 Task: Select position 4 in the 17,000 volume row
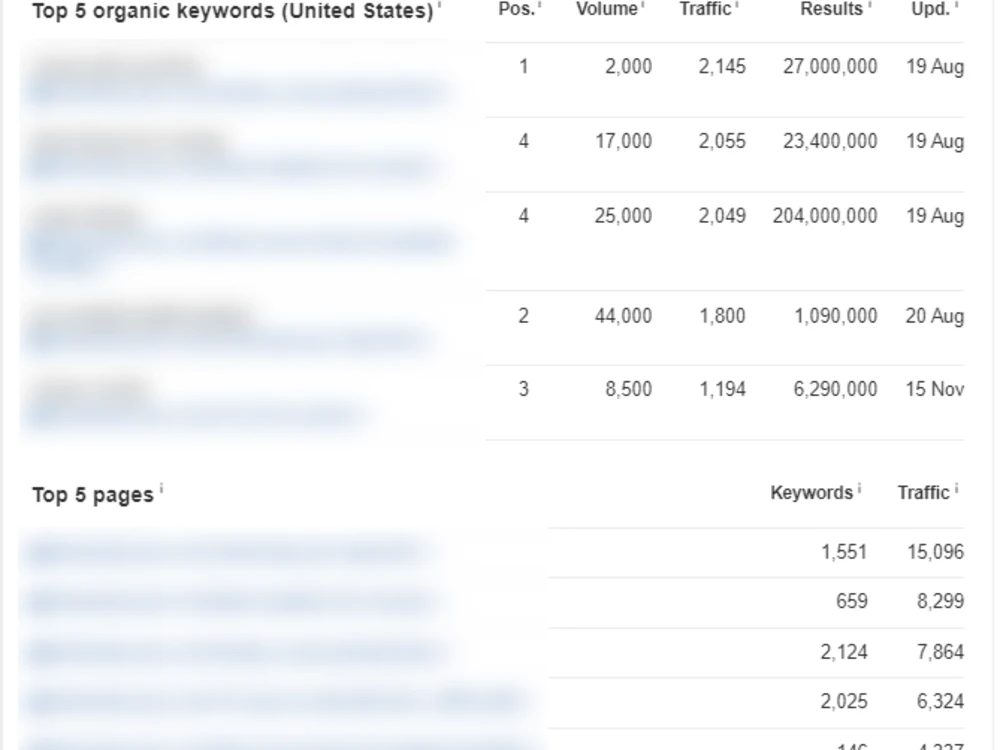click(524, 141)
